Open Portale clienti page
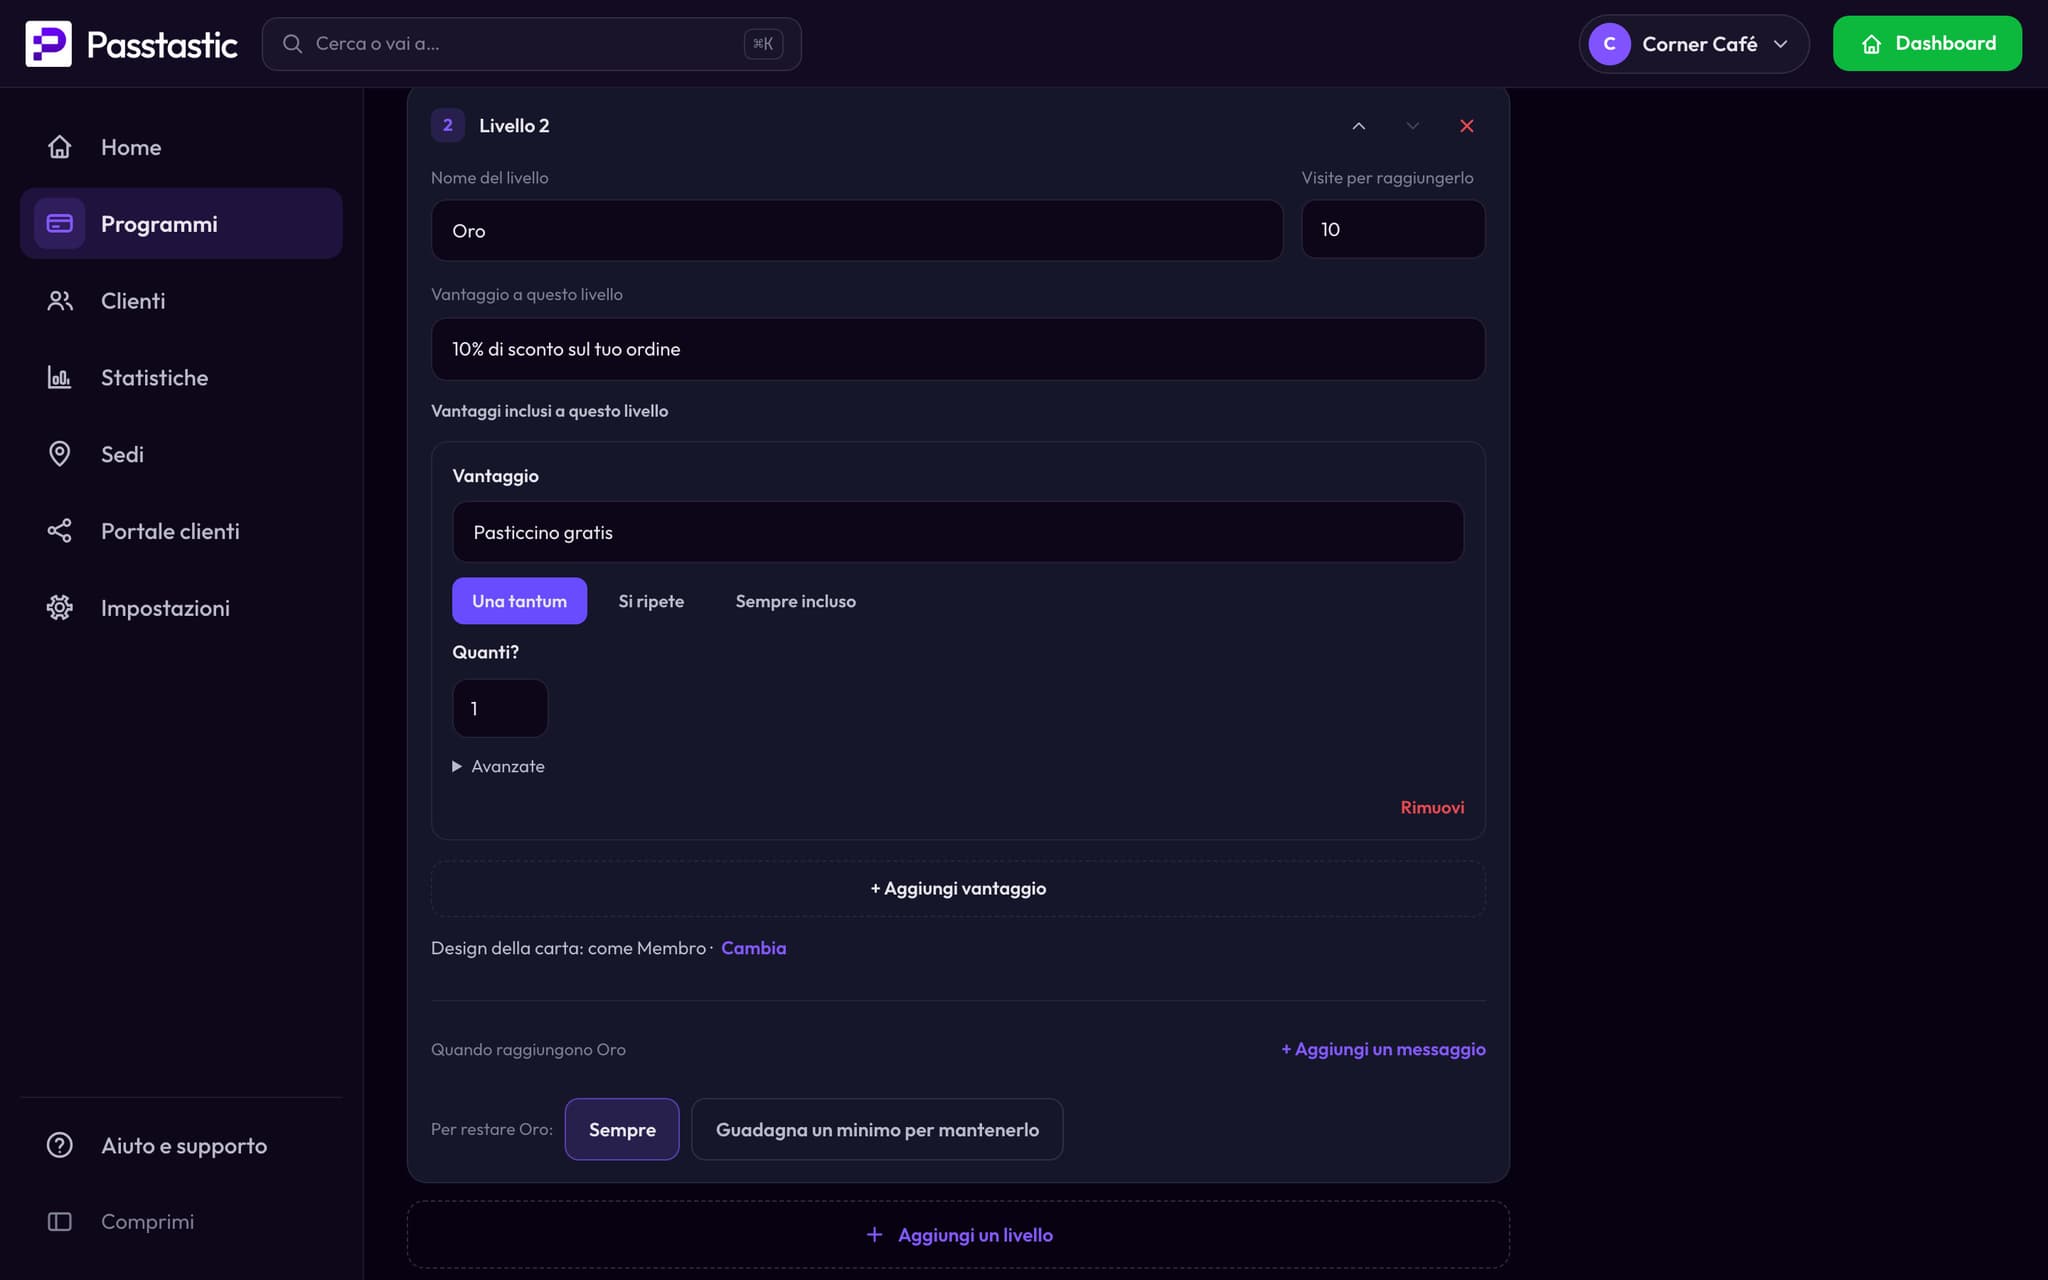Viewport: 2048px width, 1280px height. [x=181, y=531]
